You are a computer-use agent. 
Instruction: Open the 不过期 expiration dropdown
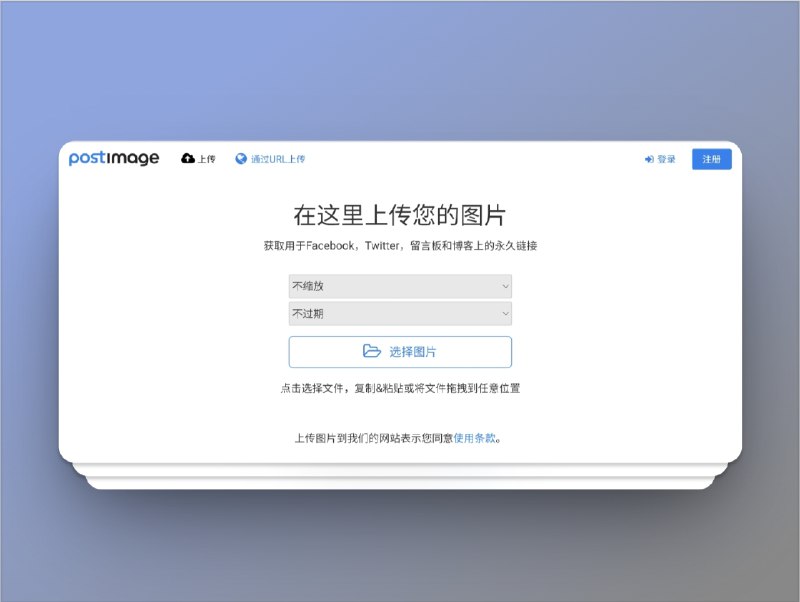coord(400,314)
